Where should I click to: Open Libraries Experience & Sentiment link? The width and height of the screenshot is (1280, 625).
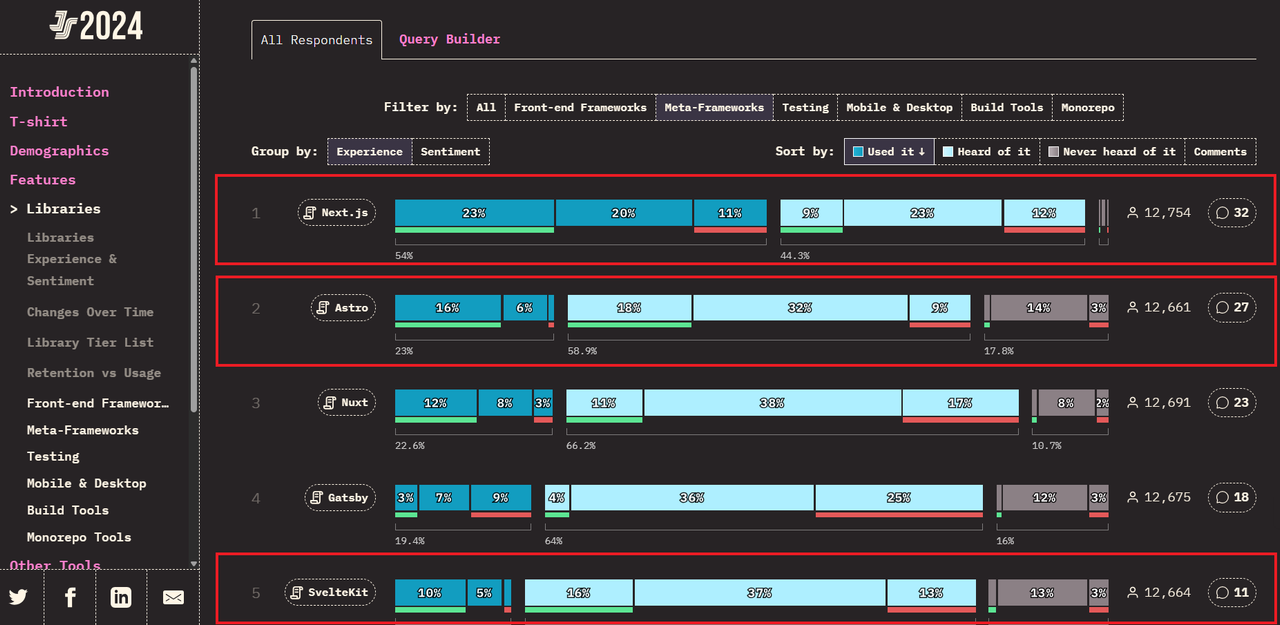(x=72, y=259)
